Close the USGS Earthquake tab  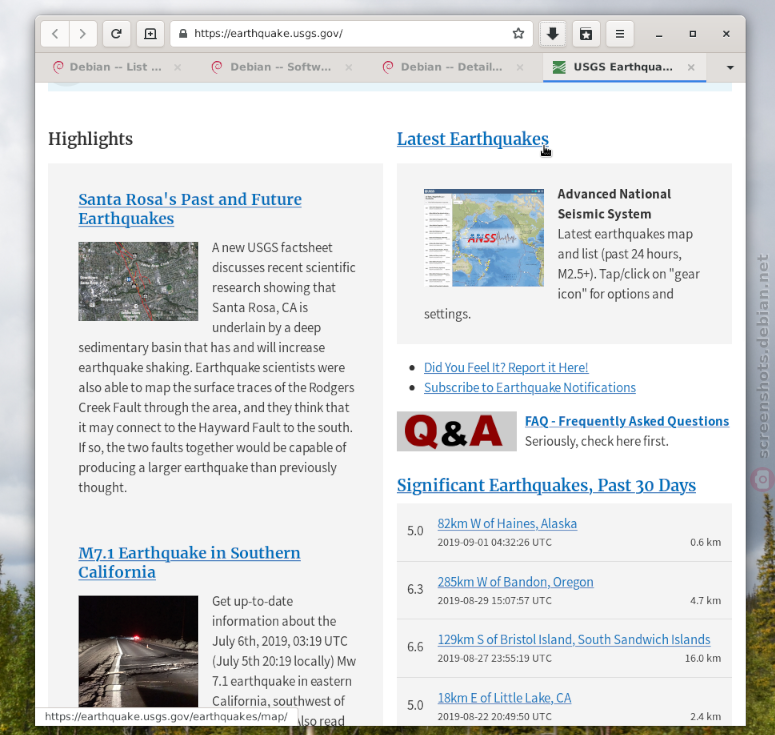(x=691, y=67)
